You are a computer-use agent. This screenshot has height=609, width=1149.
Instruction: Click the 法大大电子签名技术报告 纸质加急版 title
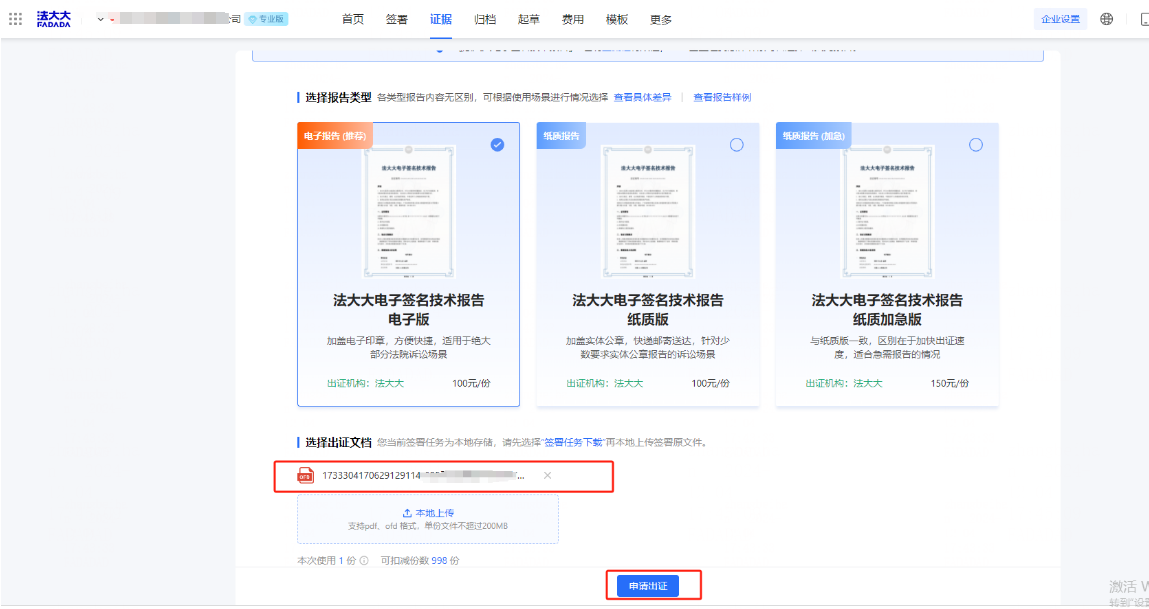point(887,309)
